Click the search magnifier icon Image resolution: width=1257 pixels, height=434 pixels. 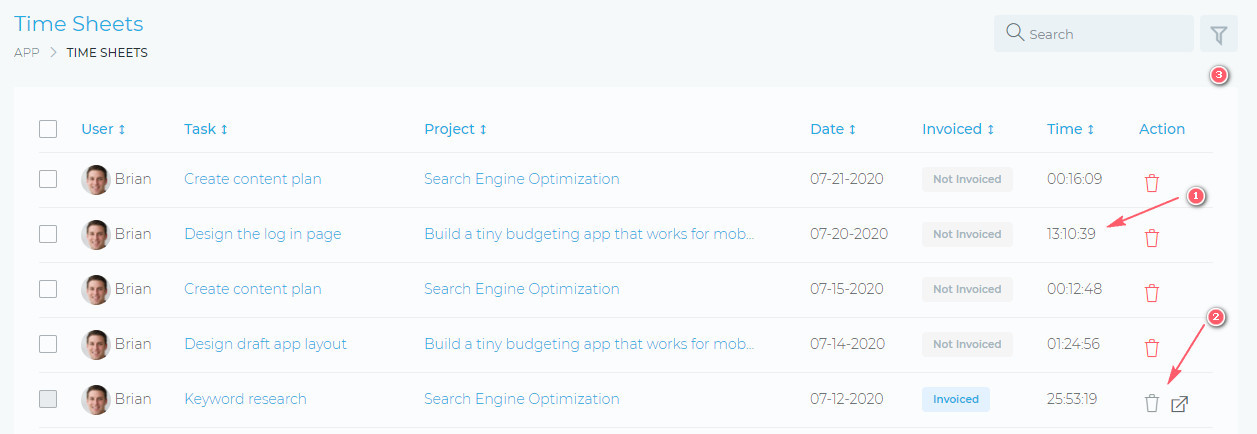pyautogui.click(x=1015, y=33)
